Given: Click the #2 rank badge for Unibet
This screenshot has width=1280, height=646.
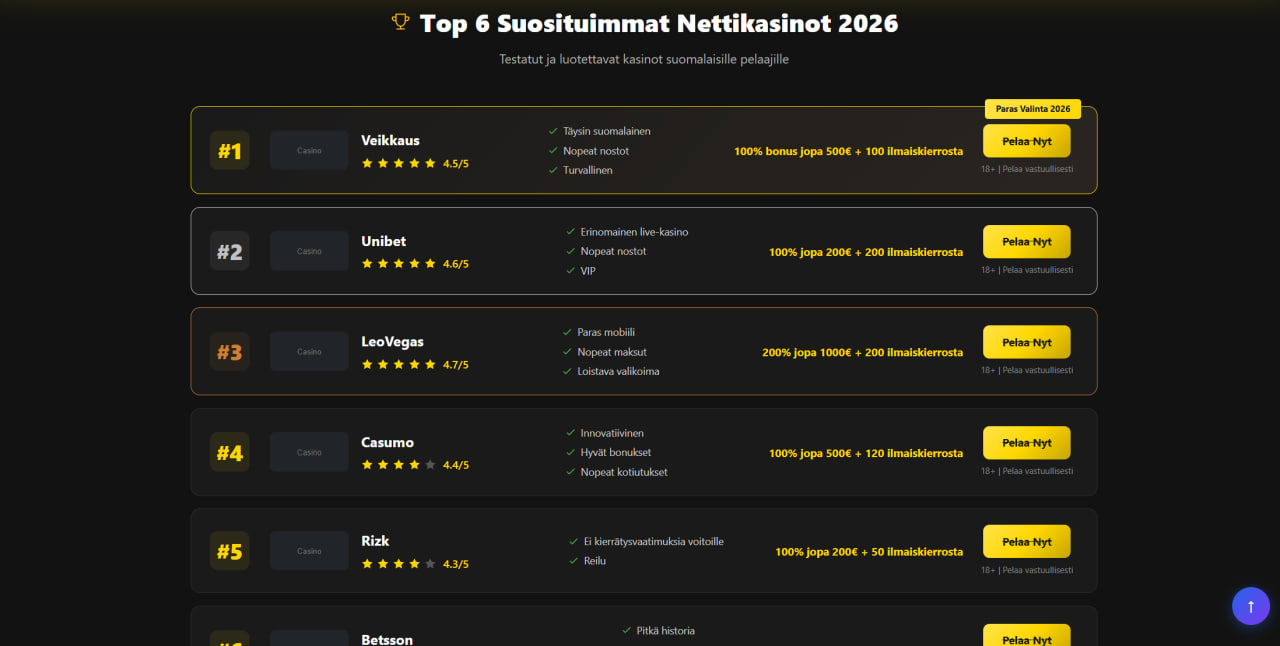Looking at the screenshot, I should tap(230, 251).
